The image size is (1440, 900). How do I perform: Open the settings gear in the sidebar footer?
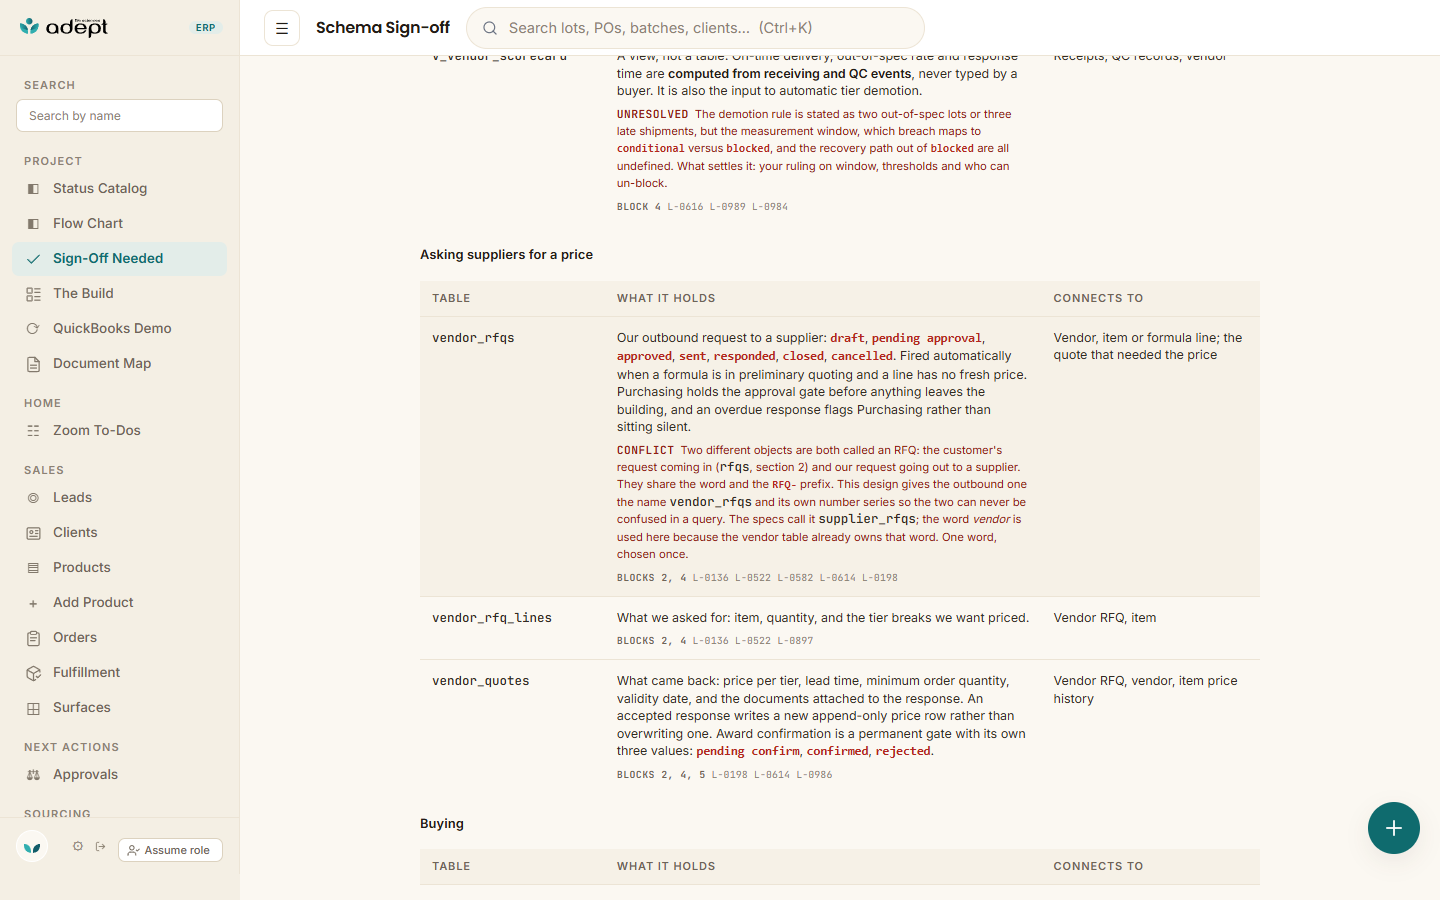point(77,847)
